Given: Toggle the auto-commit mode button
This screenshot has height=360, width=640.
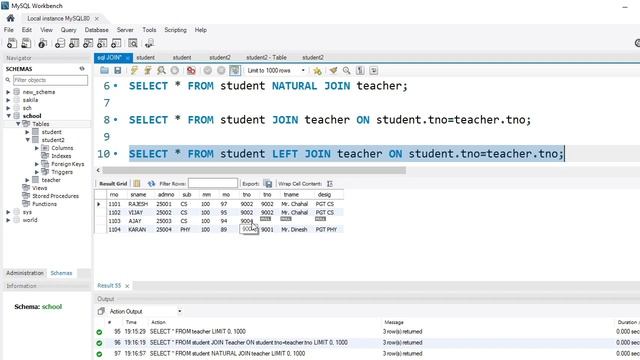Looking at the screenshot, I should 235,71.
